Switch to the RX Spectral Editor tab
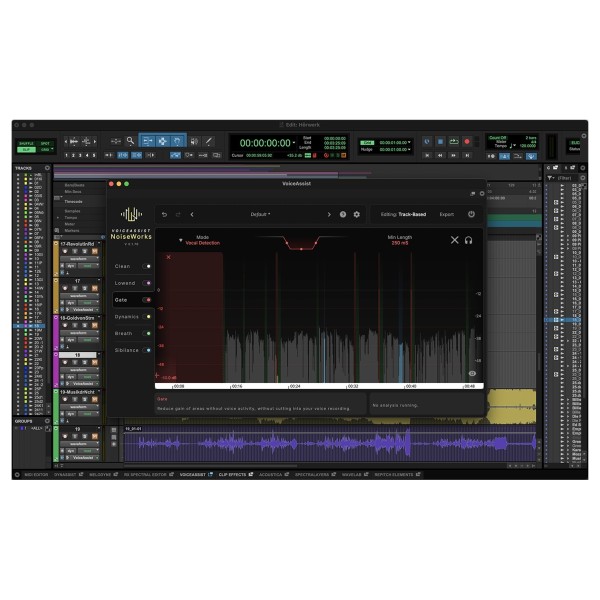This screenshot has height=600, width=600. tap(148, 474)
